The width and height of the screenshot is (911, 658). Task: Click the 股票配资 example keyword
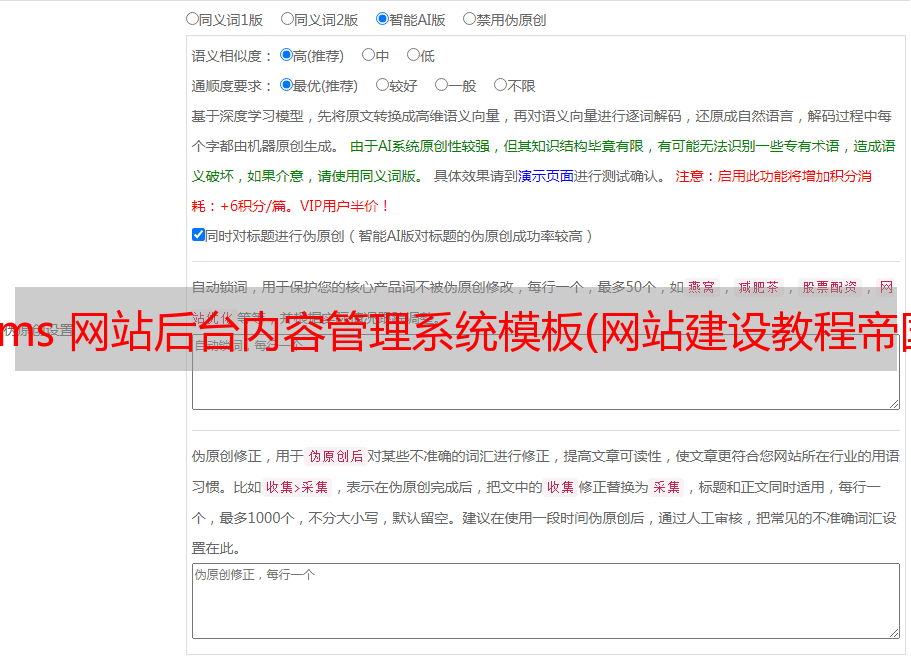click(x=830, y=287)
